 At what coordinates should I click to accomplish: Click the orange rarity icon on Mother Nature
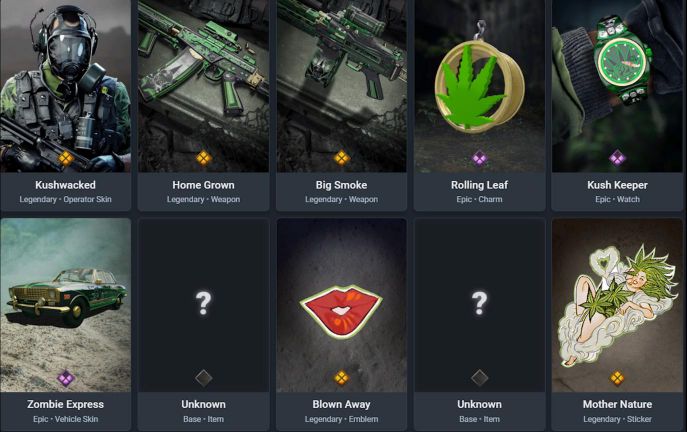(x=617, y=378)
